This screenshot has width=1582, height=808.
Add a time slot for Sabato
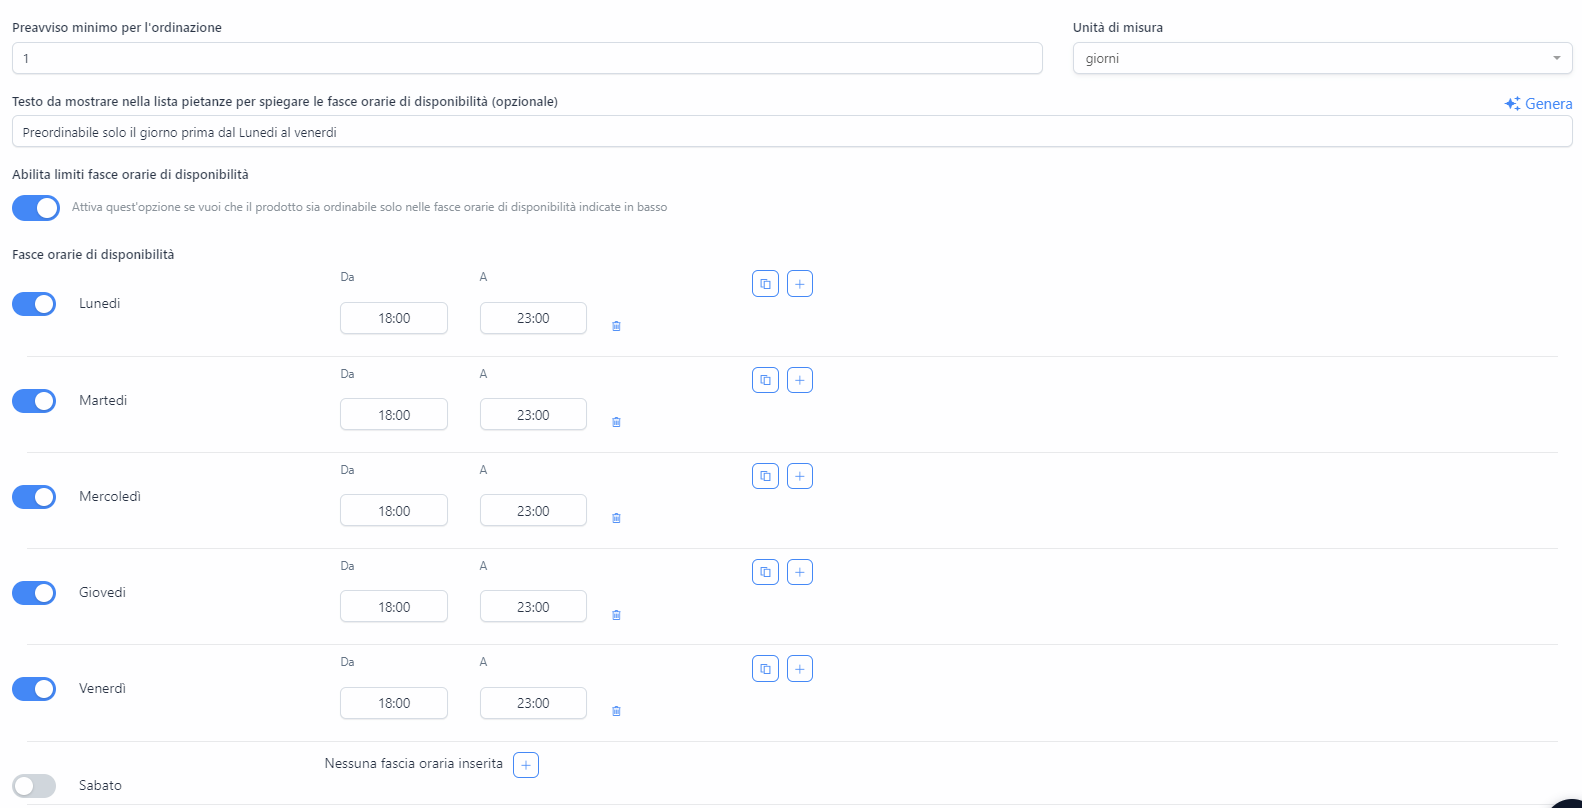(526, 765)
